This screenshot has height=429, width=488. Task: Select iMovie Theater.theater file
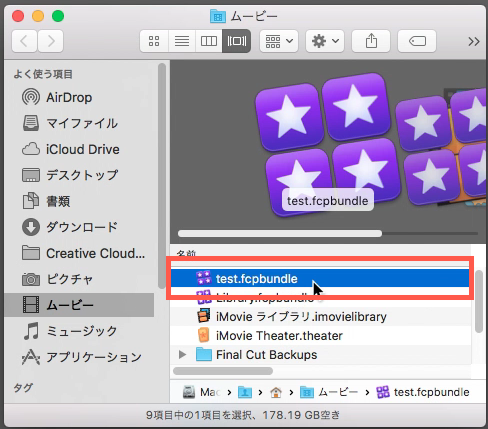pos(321,335)
